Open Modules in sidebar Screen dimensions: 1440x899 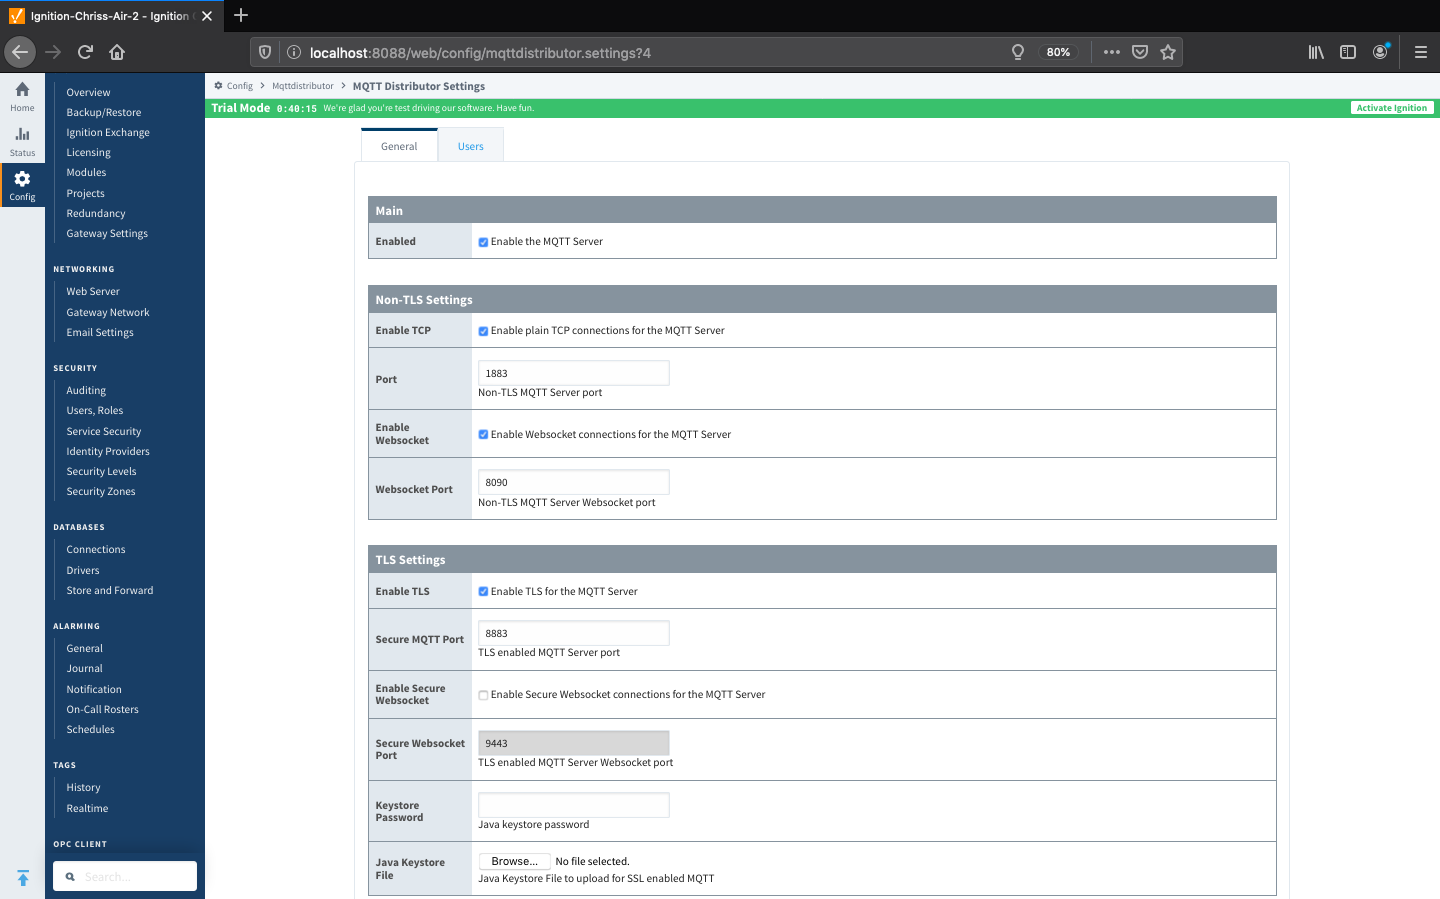86,172
